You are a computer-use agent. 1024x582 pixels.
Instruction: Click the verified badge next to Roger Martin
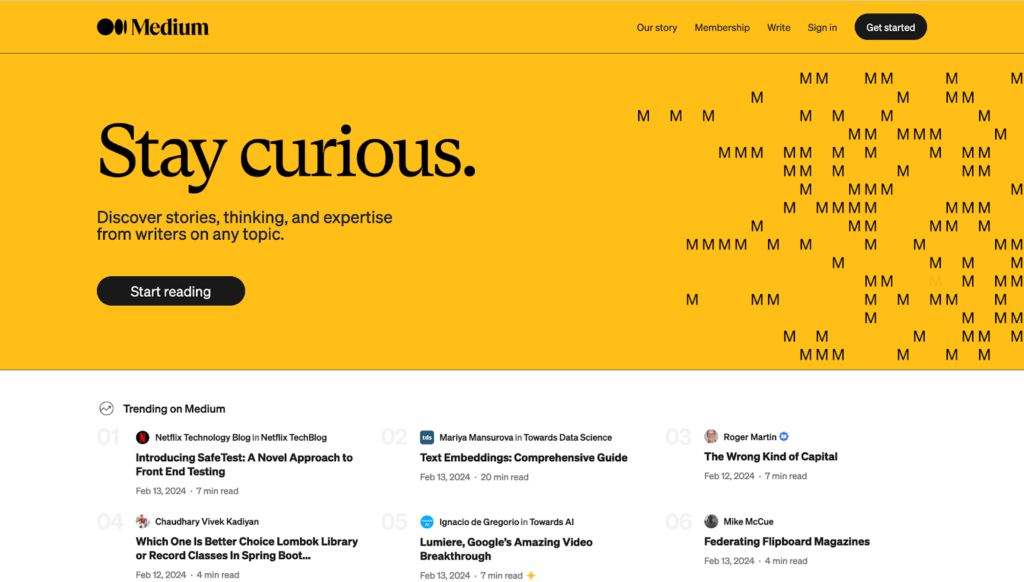coord(784,436)
